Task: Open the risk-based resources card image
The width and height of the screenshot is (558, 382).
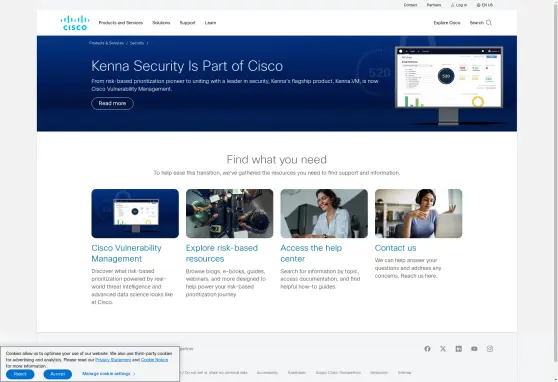Action: point(230,213)
